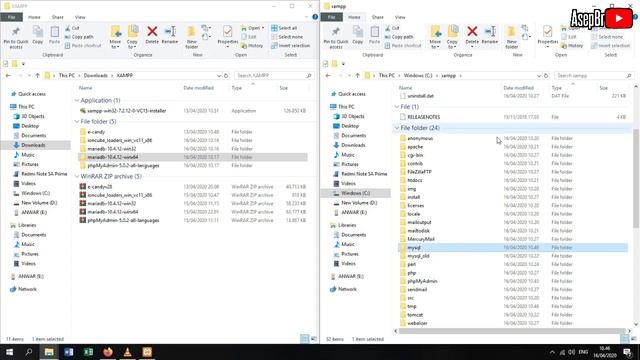Click Select none in left window ribbon
640x360 pixels.
(287, 37)
